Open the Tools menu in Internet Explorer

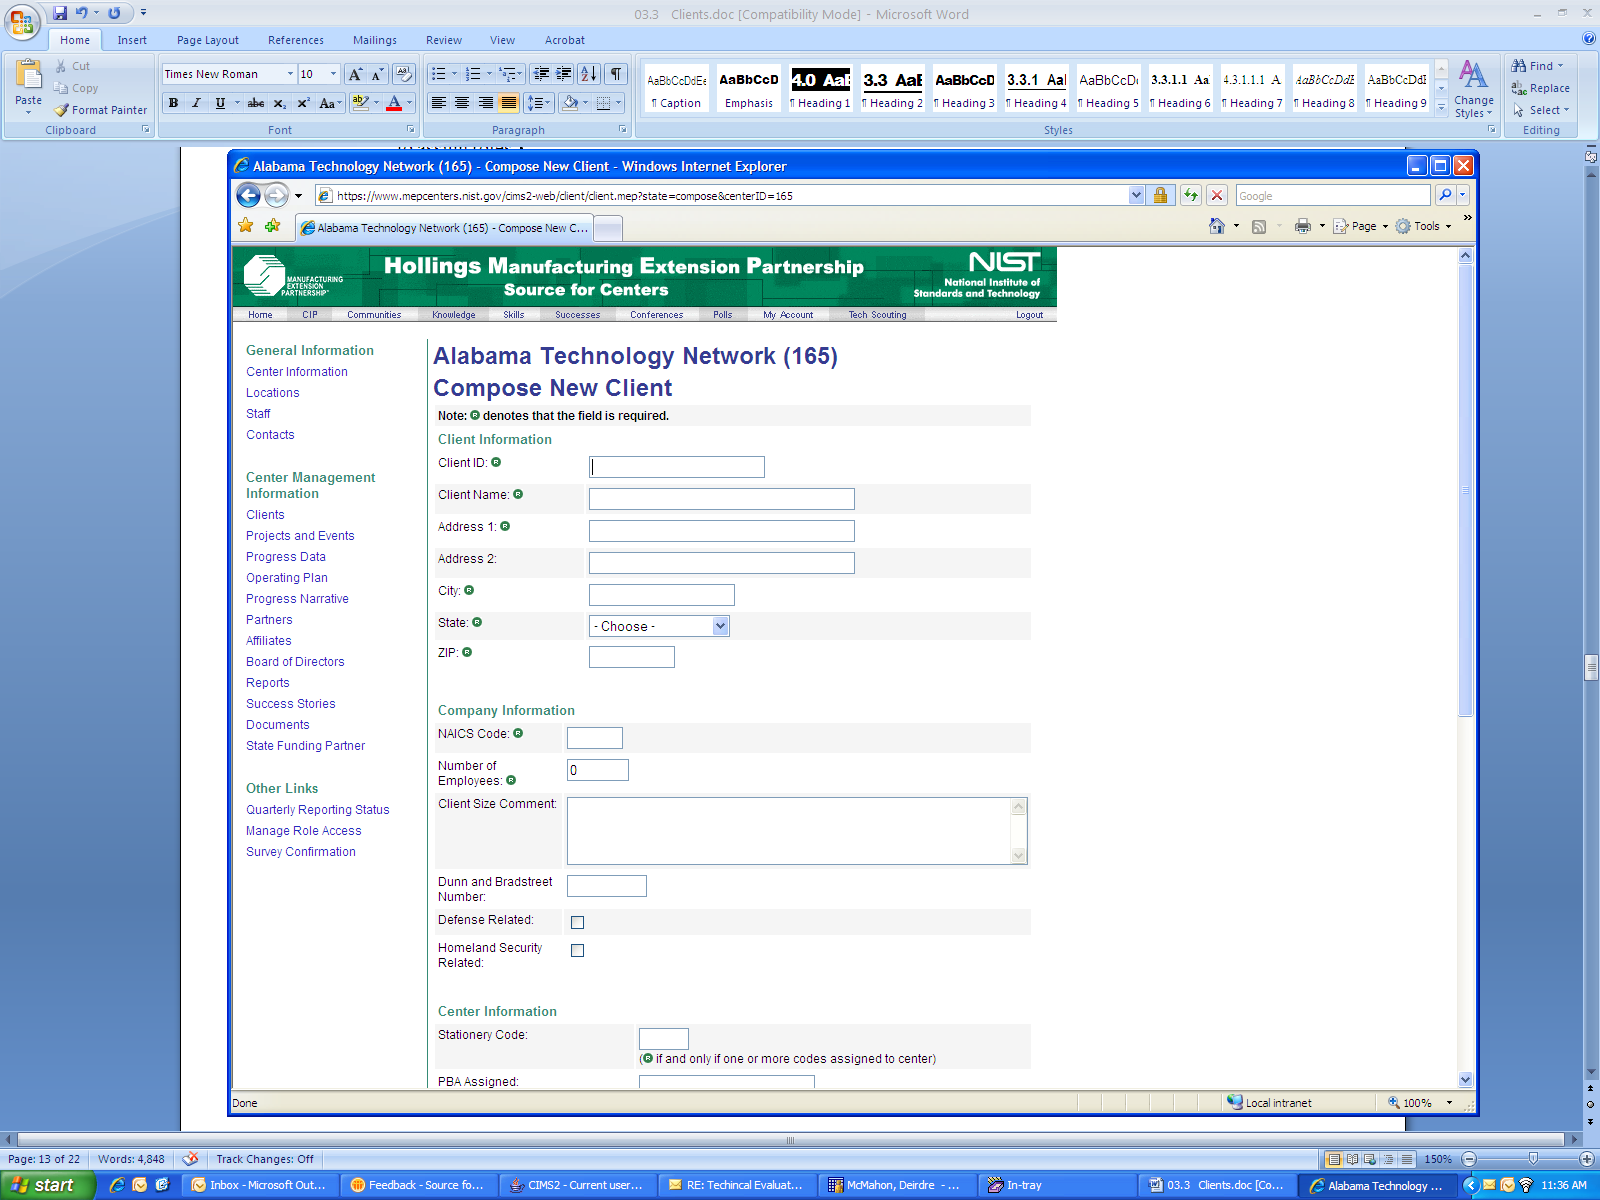pyautogui.click(x=1424, y=226)
